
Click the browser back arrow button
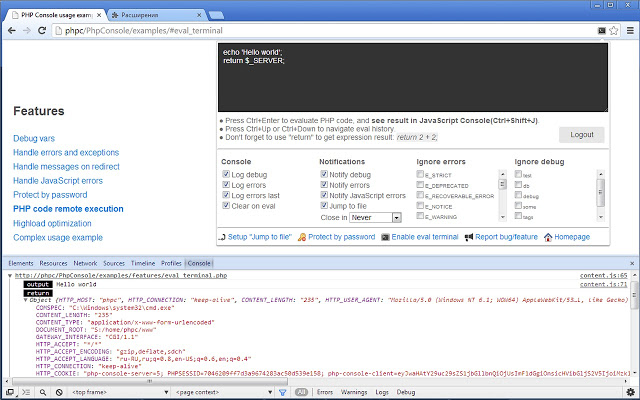pos(10,31)
